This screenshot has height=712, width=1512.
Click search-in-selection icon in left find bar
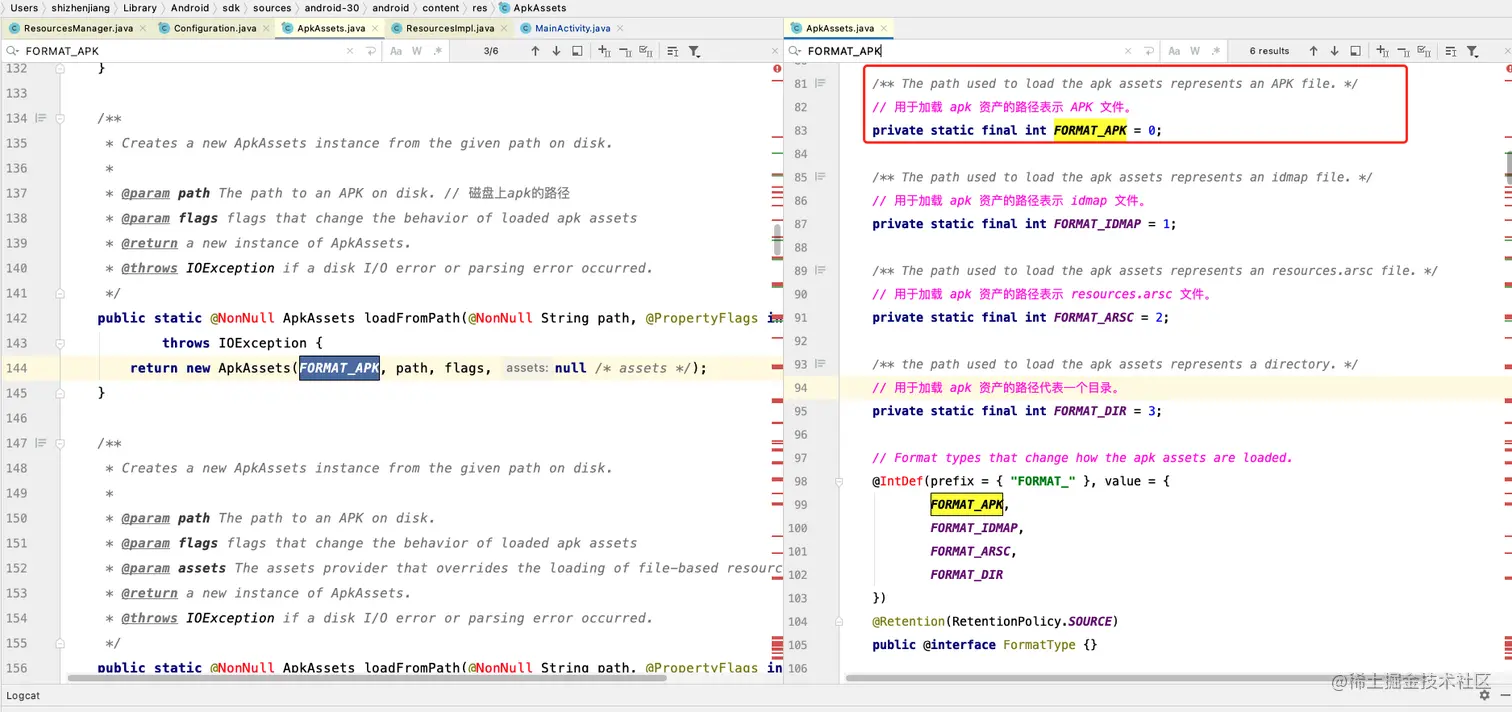coord(577,51)
